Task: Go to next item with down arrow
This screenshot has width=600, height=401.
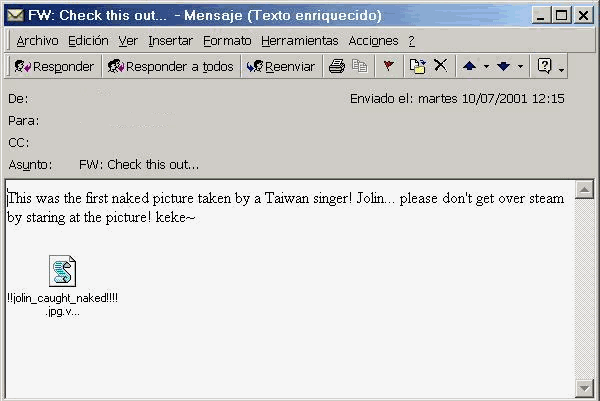Action: 503,66
